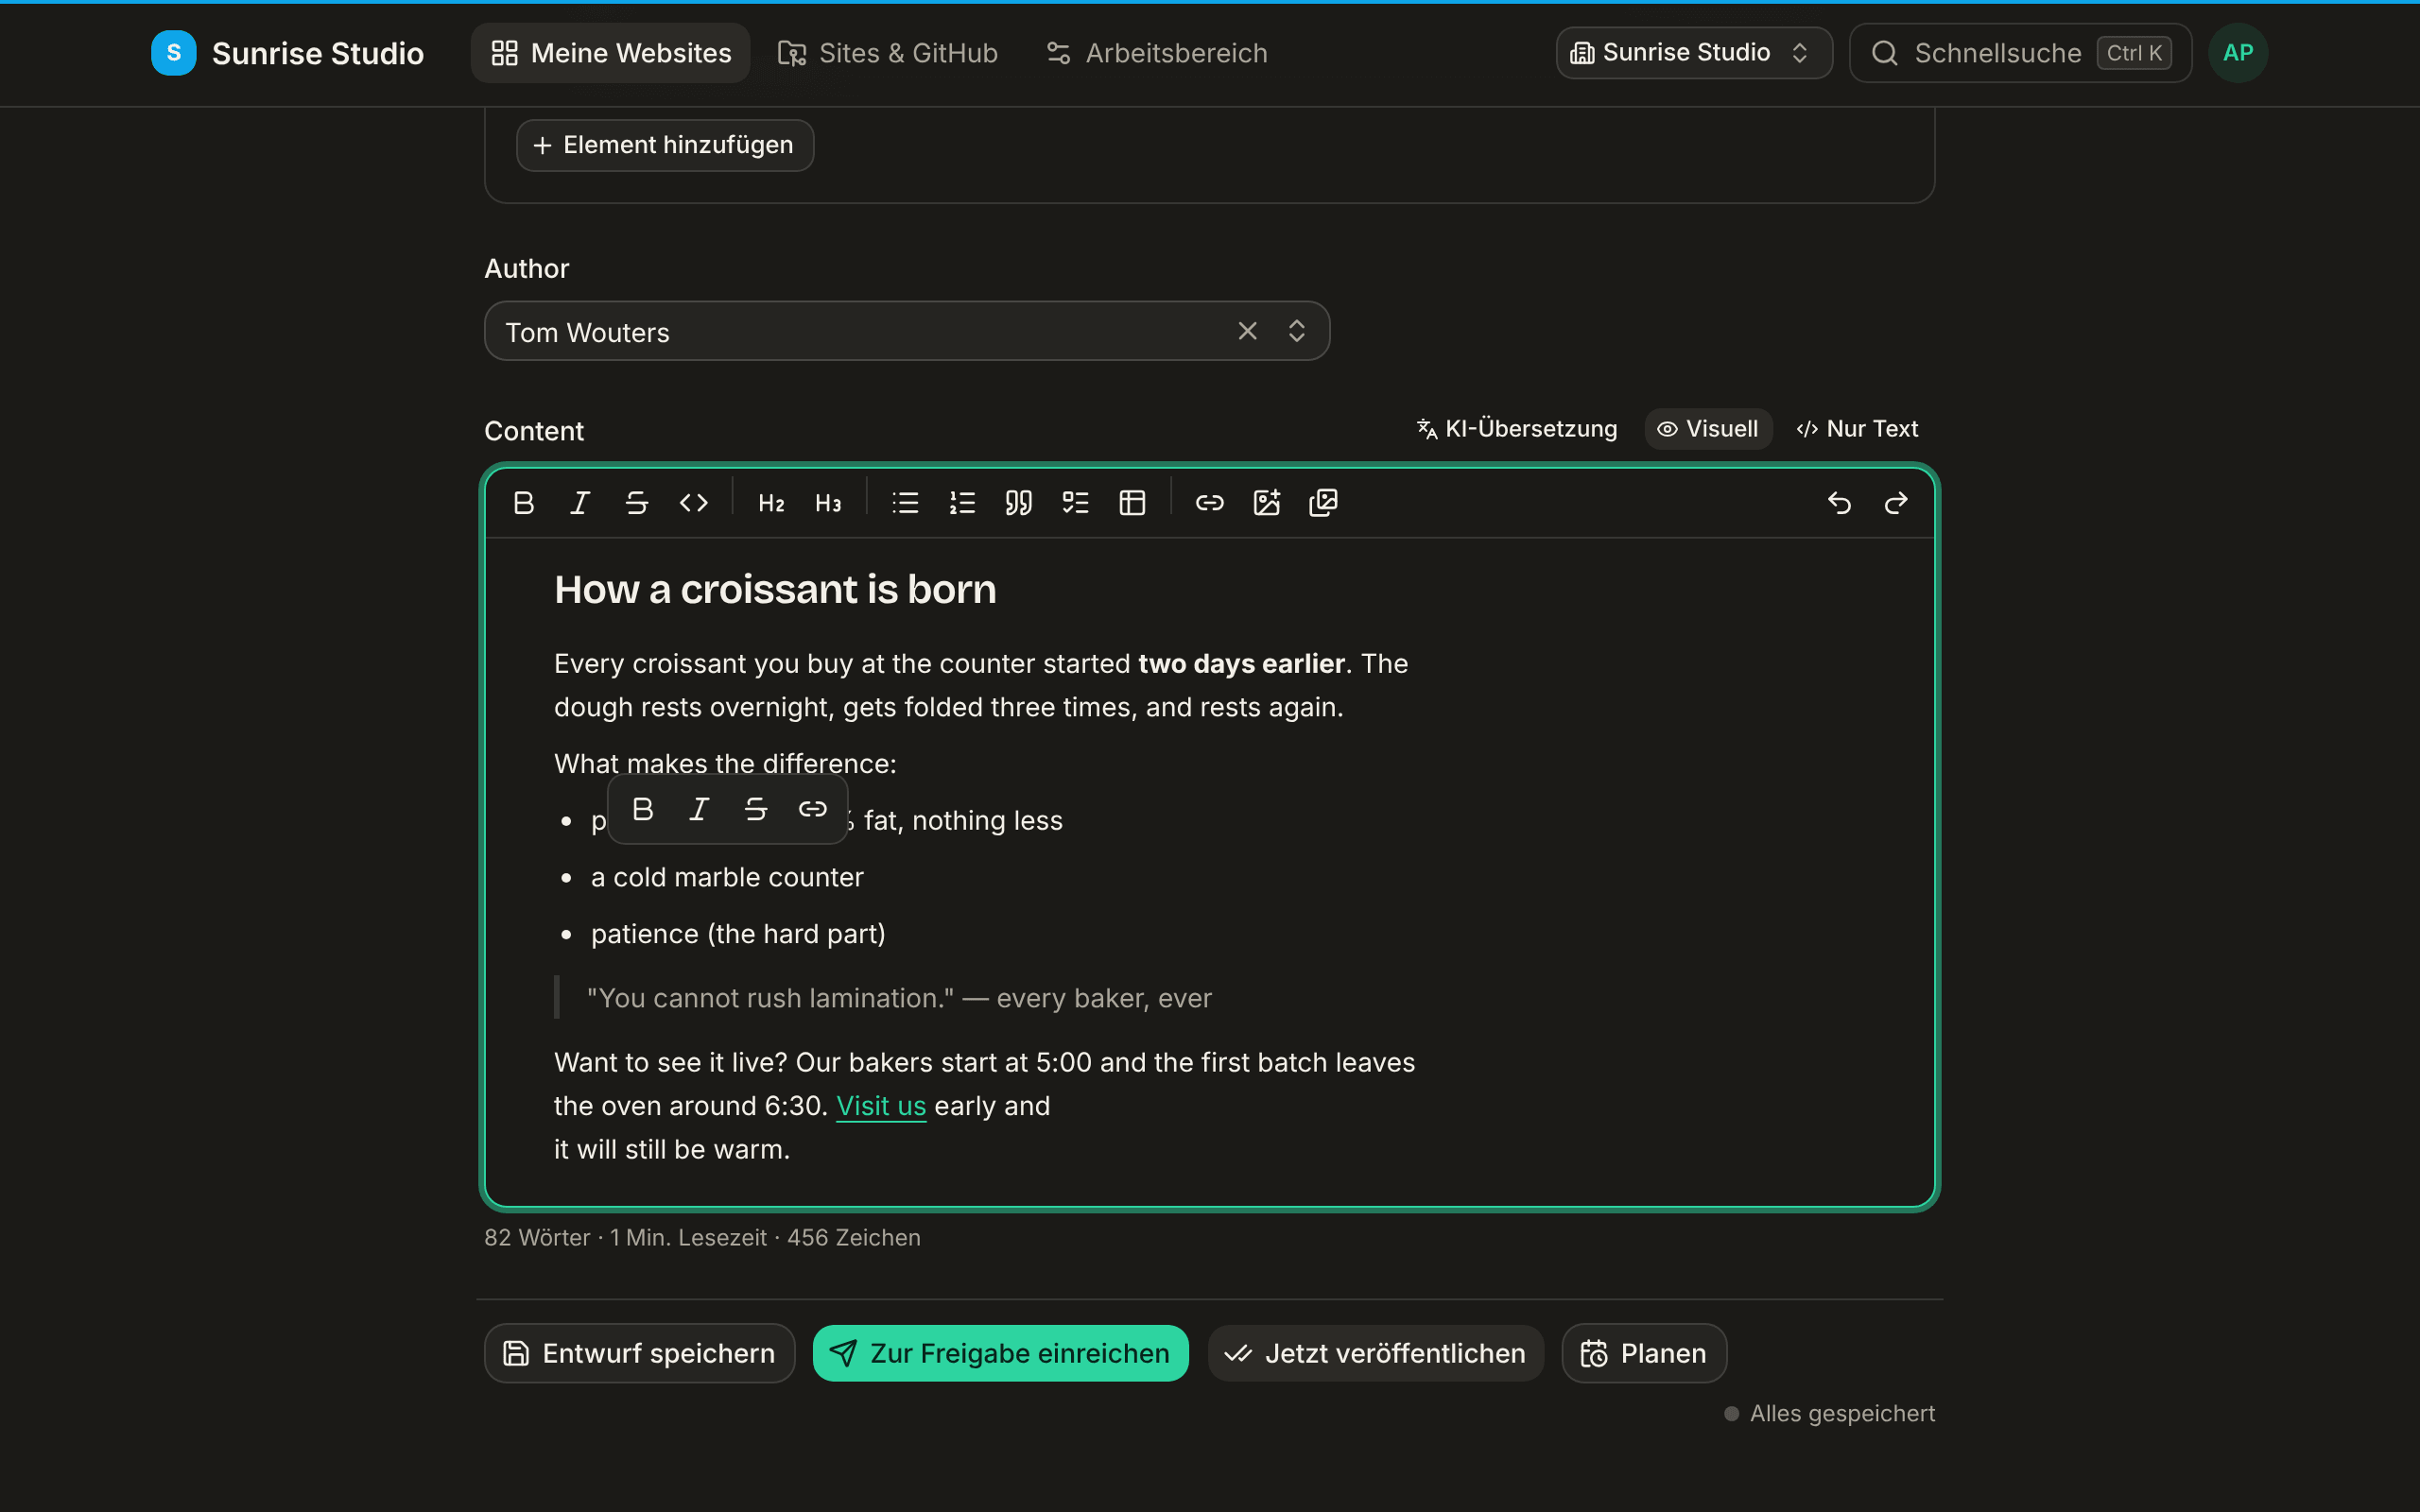Open the image gallery insert tool
Image resolution: width=2420 pixels, height=1512 pixels.
[1323, 502]
